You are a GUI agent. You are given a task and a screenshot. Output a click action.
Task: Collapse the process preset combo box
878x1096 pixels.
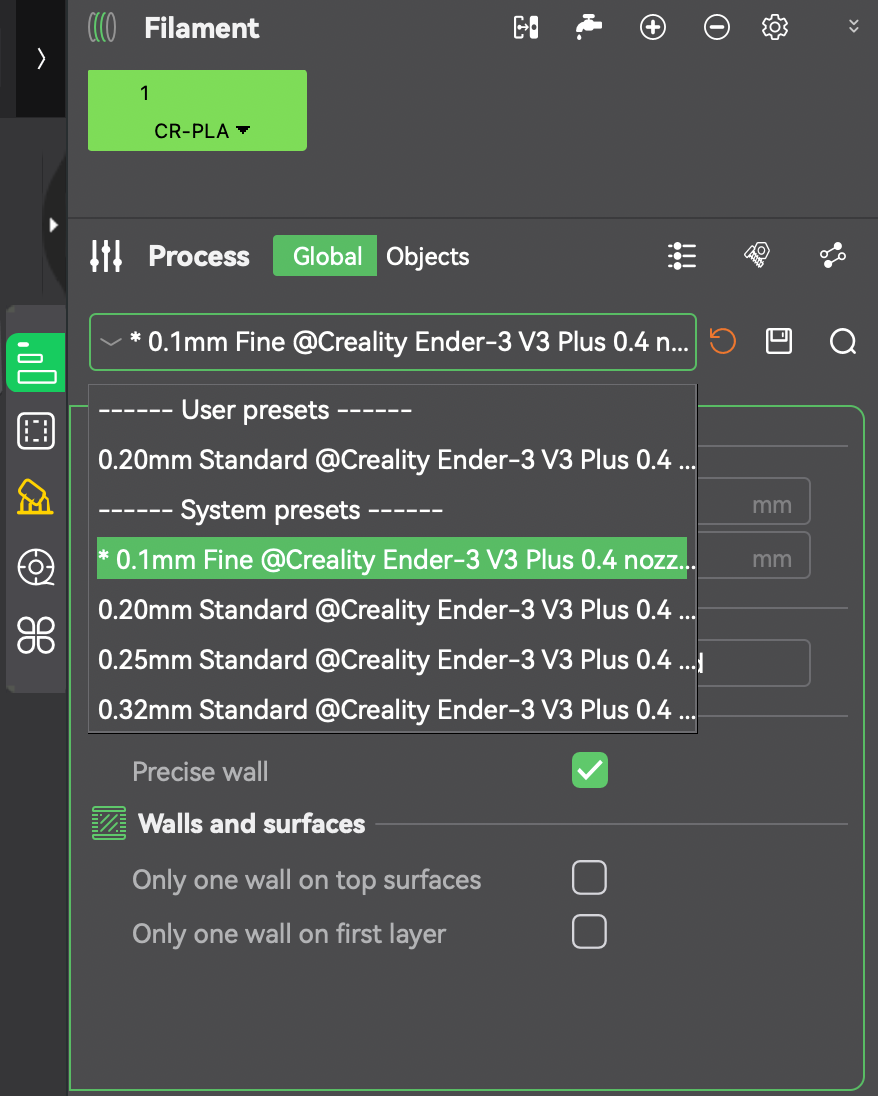click(x=111, y=342)
